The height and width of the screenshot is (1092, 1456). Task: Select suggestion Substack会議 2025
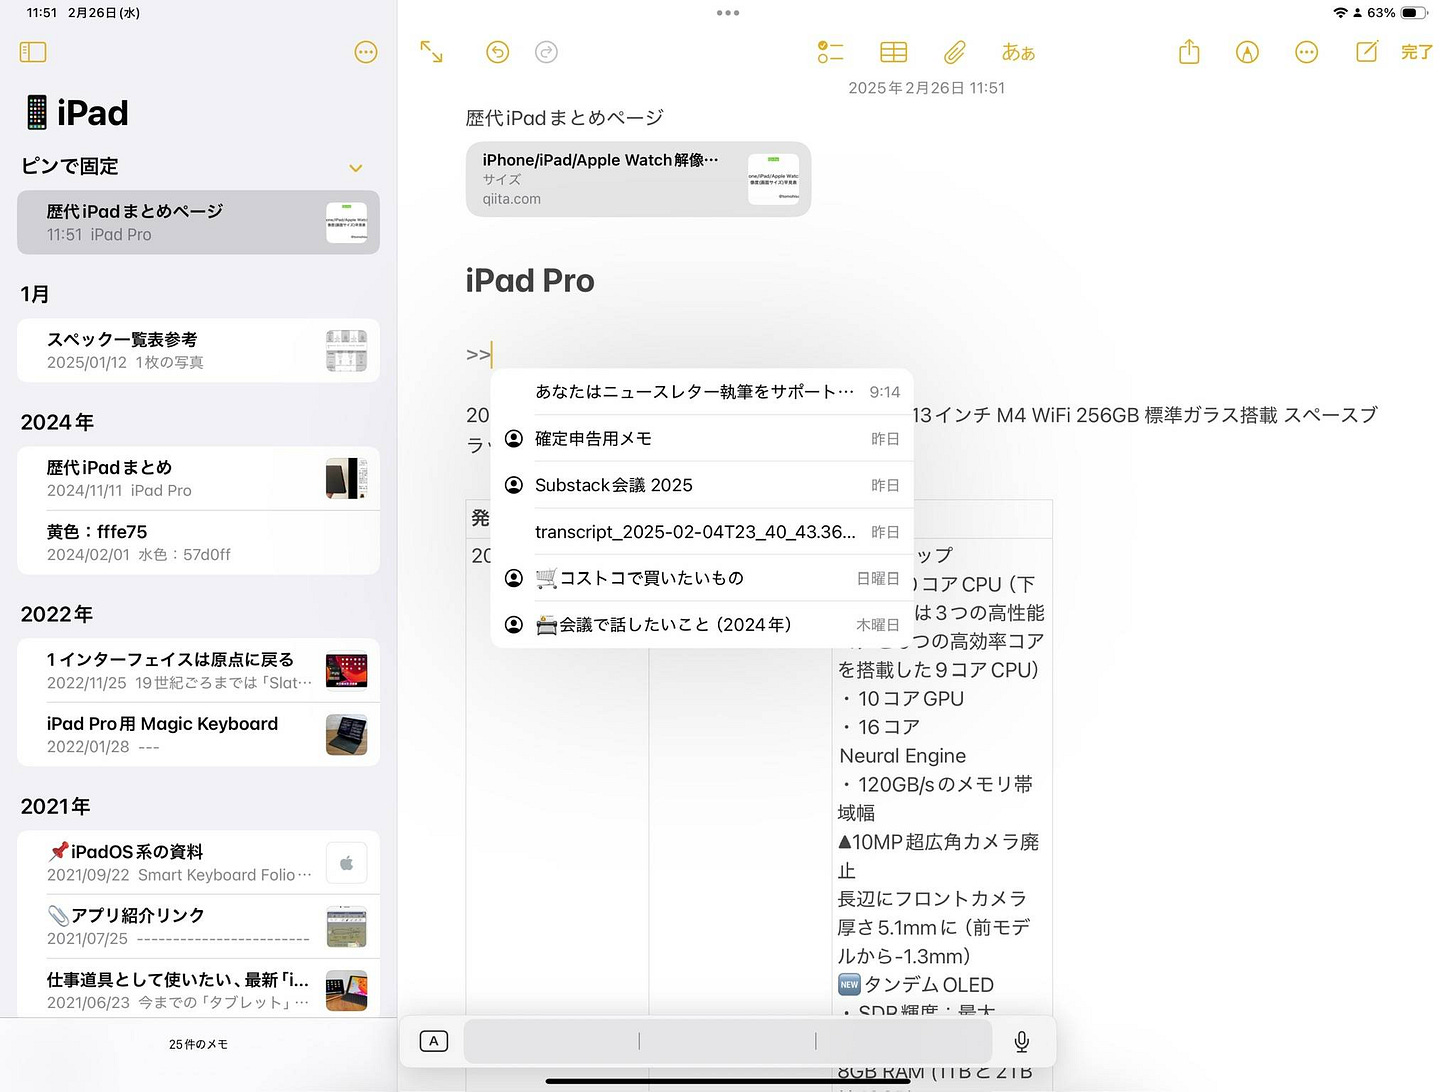(x=702, y=485)
